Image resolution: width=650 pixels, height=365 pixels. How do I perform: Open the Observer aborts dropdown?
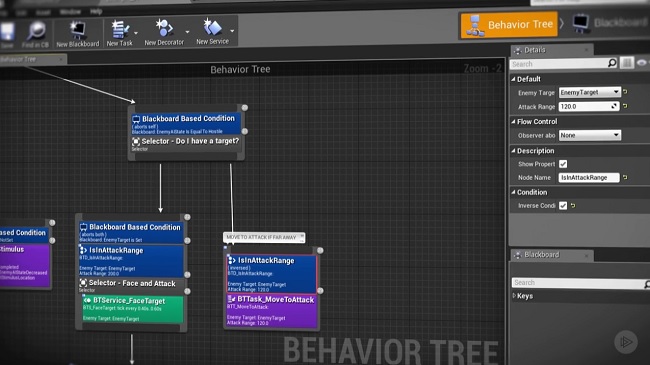pyautogui.click(x=589, y=135)
